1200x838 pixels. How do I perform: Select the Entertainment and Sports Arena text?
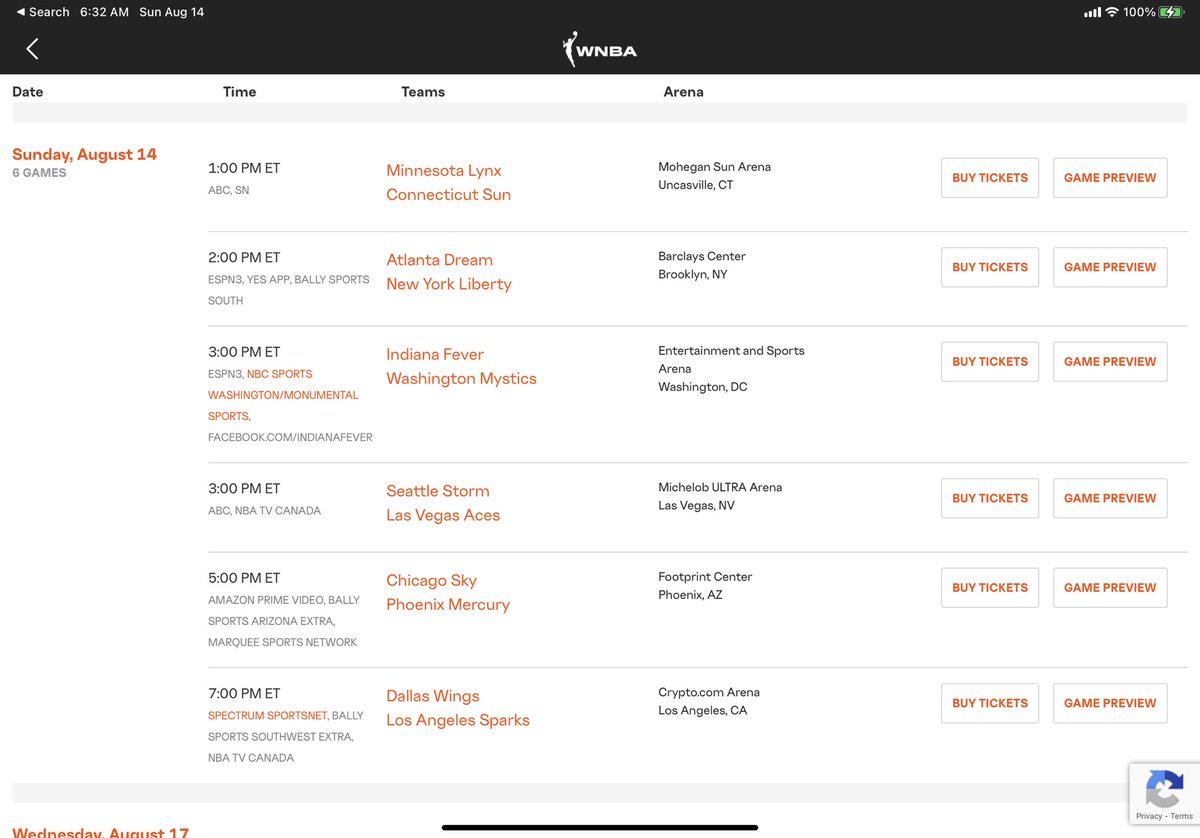[731, 360]
